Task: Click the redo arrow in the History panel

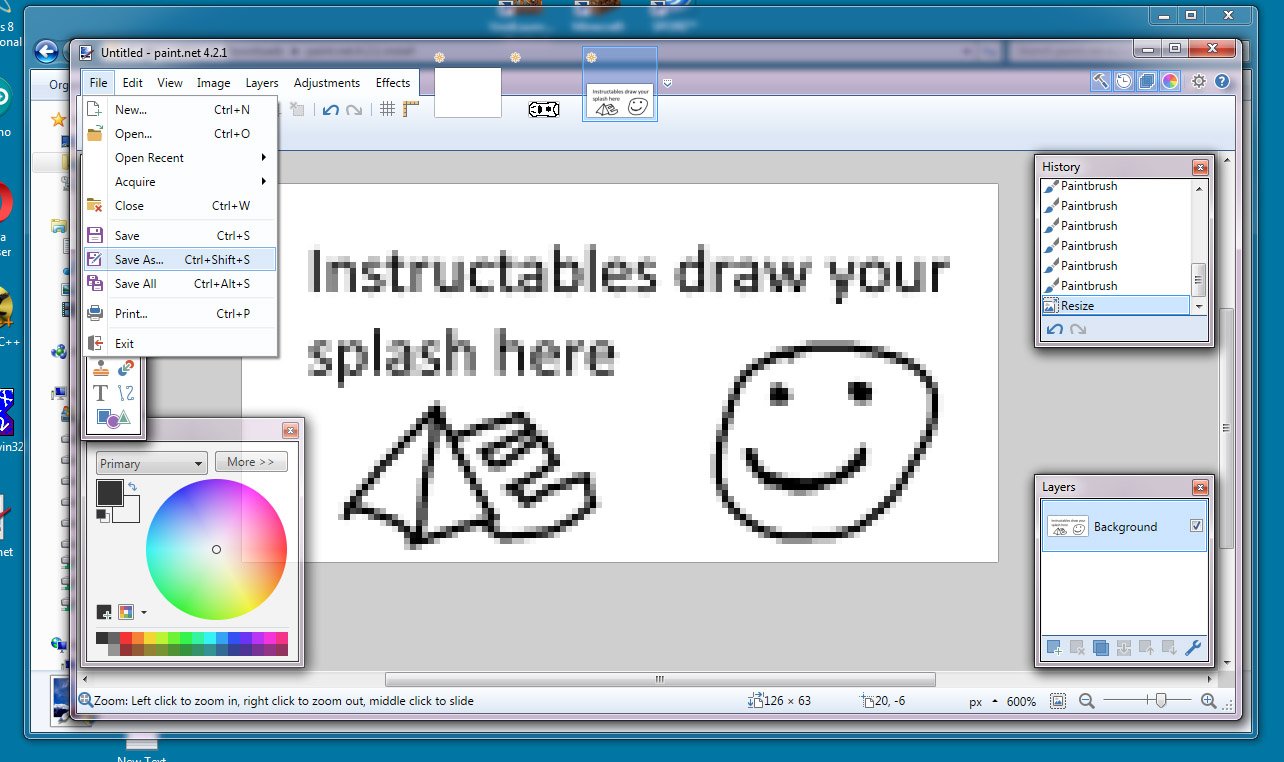Action: (1078, 329)
